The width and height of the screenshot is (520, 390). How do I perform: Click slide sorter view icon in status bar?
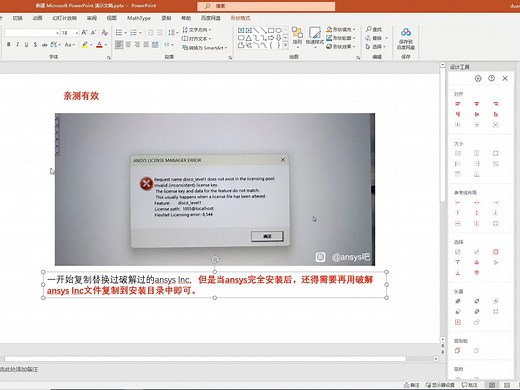[x=507, y=385]
